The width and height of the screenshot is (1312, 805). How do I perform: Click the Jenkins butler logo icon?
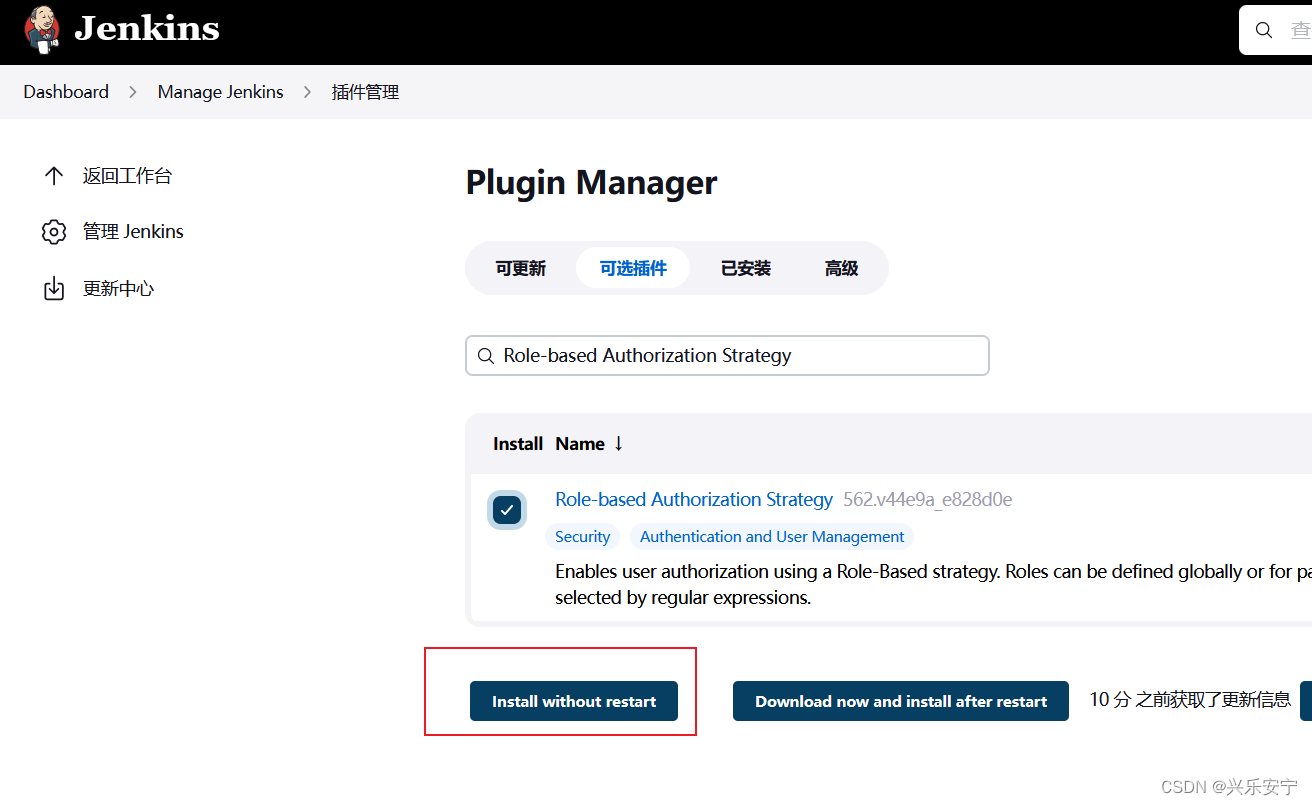[x=42, y=30]
